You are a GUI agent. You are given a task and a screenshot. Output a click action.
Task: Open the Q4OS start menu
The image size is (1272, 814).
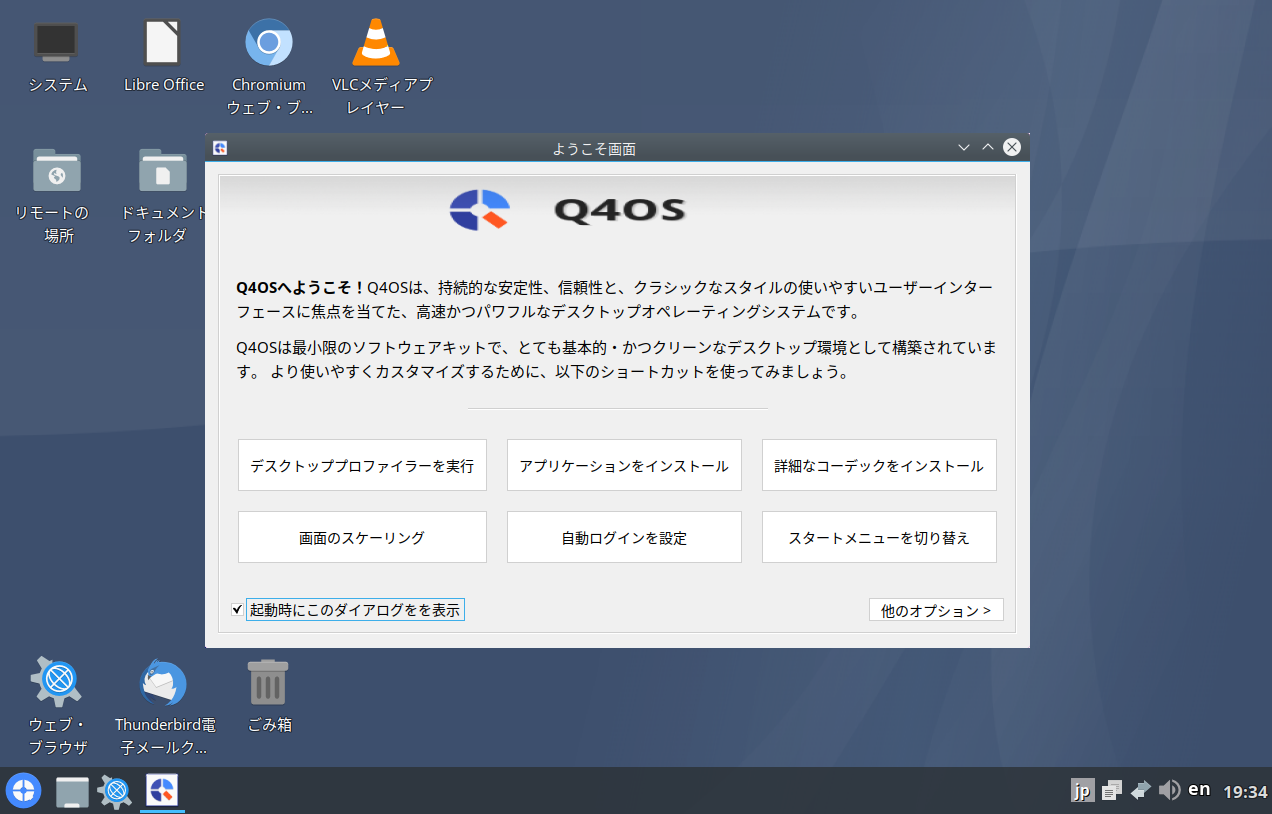(22, 790)
